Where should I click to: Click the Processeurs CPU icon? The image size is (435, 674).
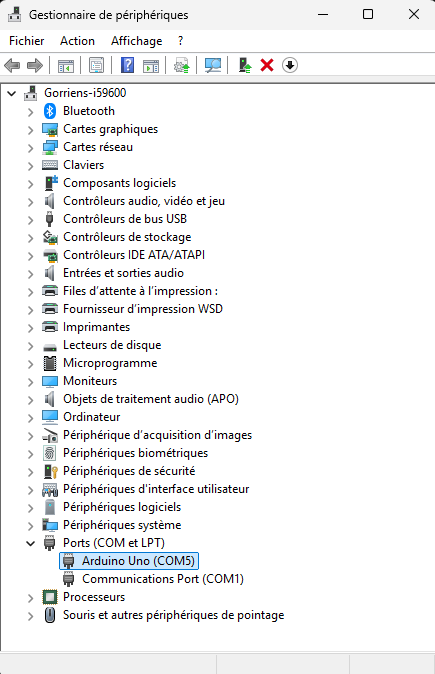pyautogui.click(x=50, y=597)
